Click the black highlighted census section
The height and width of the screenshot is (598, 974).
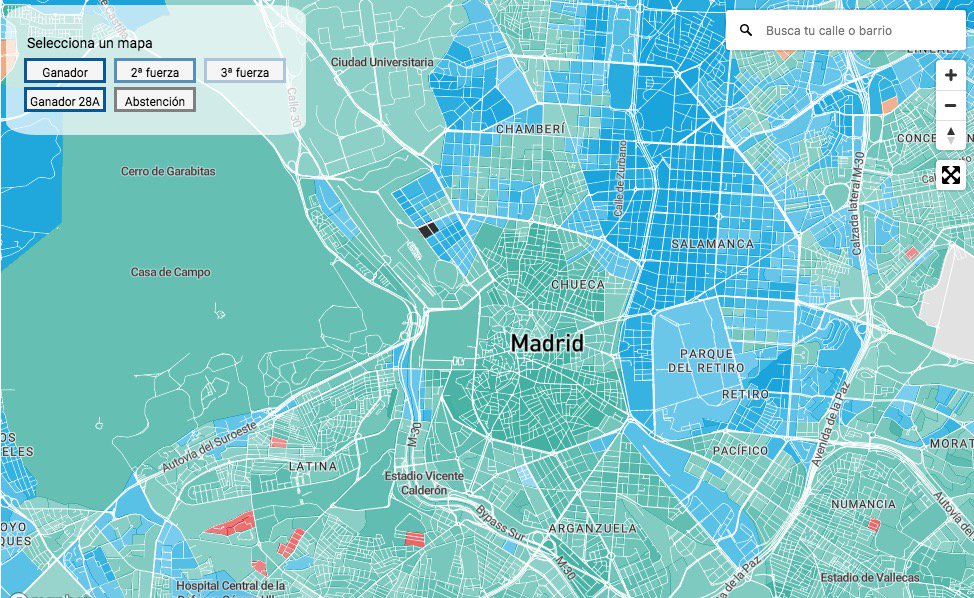[x=429, y=230]
